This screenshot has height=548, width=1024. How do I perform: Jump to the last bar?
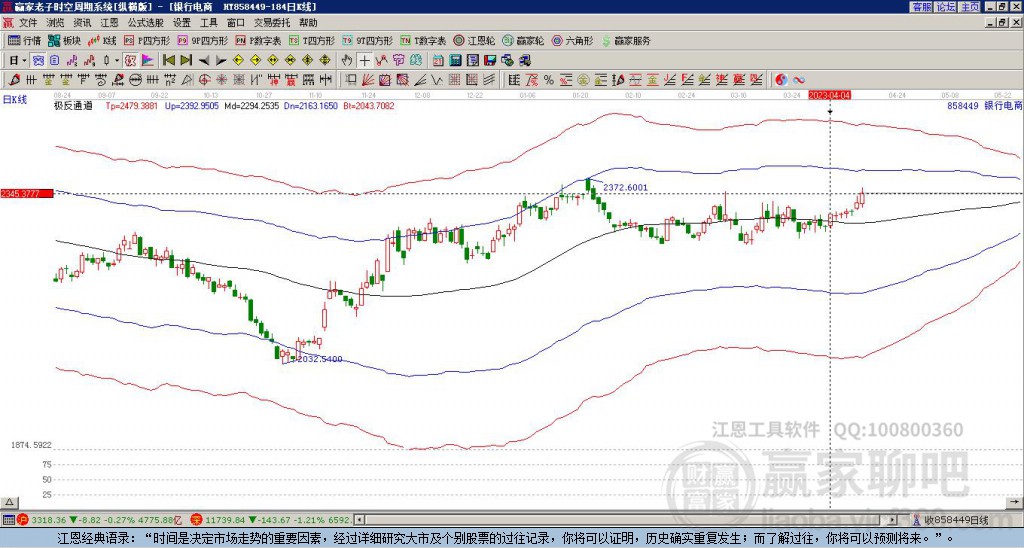pyautogui.click(x=186, y=61)
